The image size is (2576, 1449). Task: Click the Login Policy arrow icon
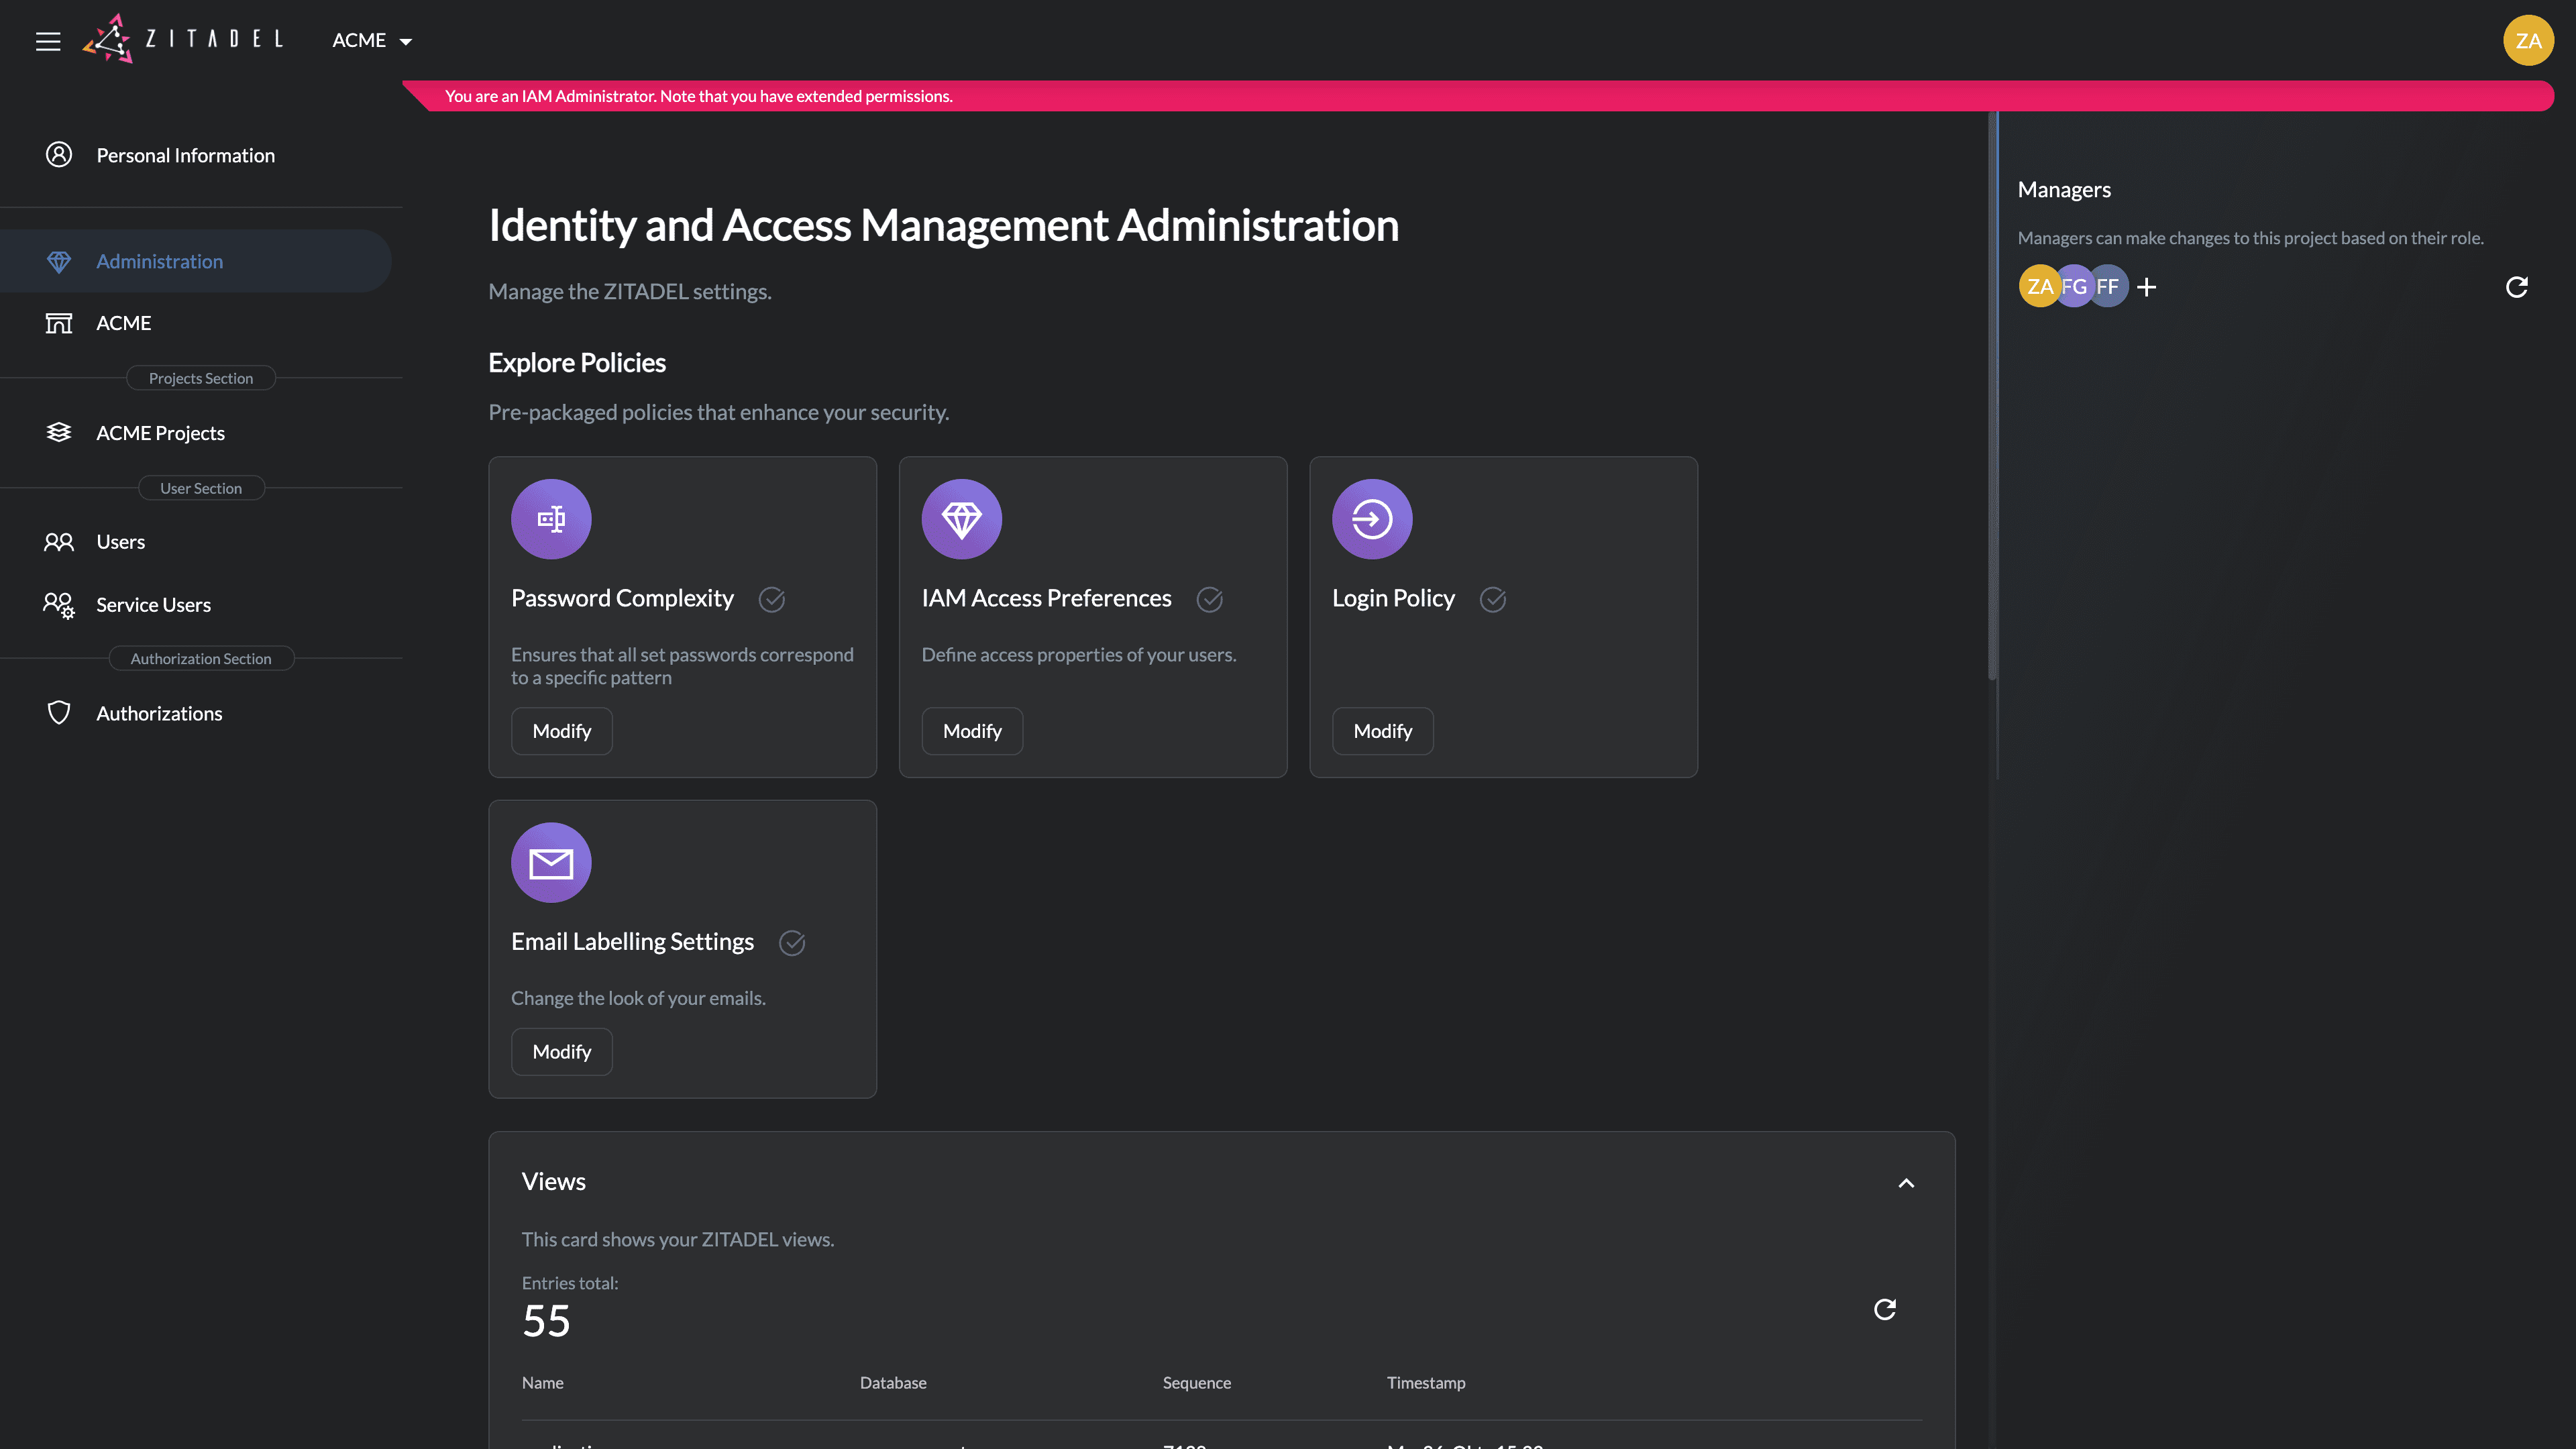coord(1371,519)
